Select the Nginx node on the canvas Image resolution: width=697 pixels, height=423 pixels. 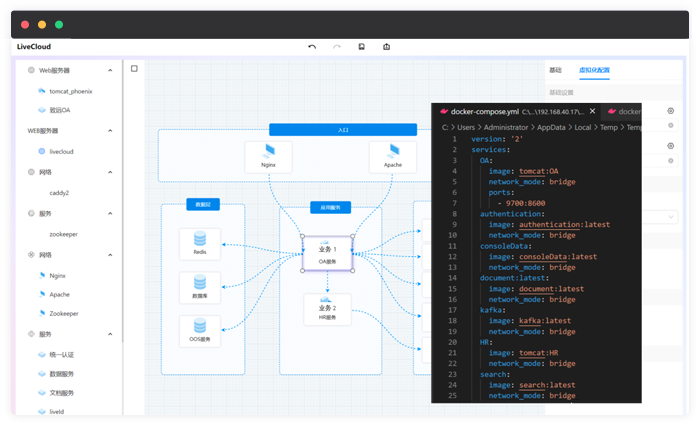[x=268, y=155]
